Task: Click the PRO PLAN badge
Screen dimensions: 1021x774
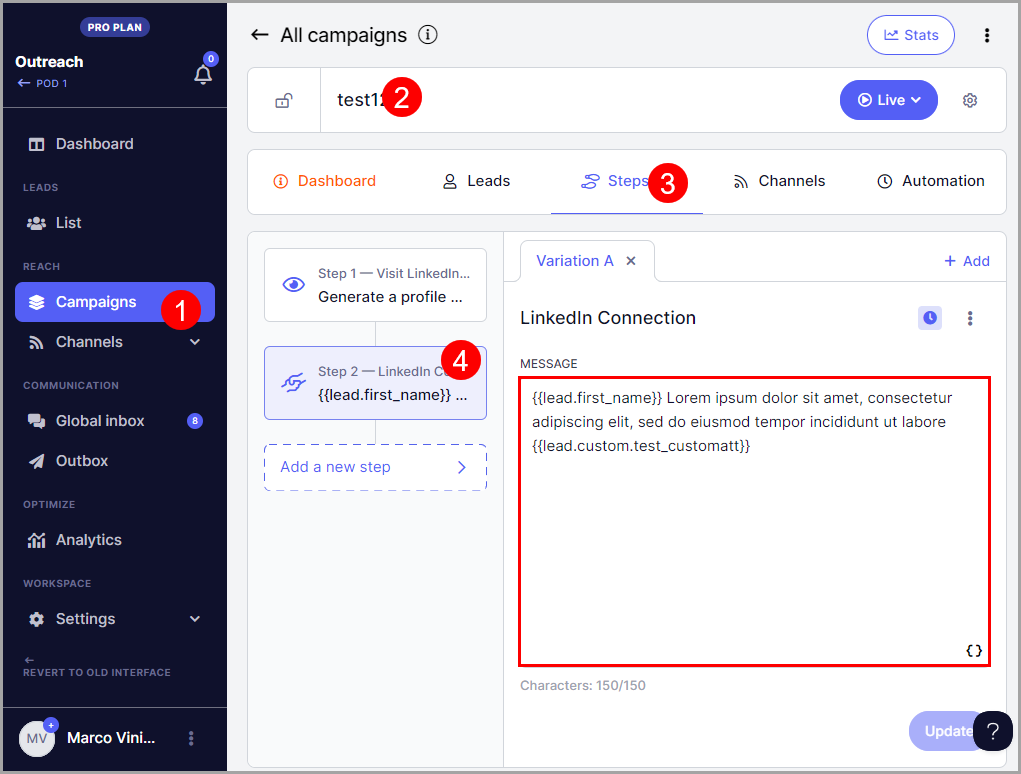Action: [115, 27]
